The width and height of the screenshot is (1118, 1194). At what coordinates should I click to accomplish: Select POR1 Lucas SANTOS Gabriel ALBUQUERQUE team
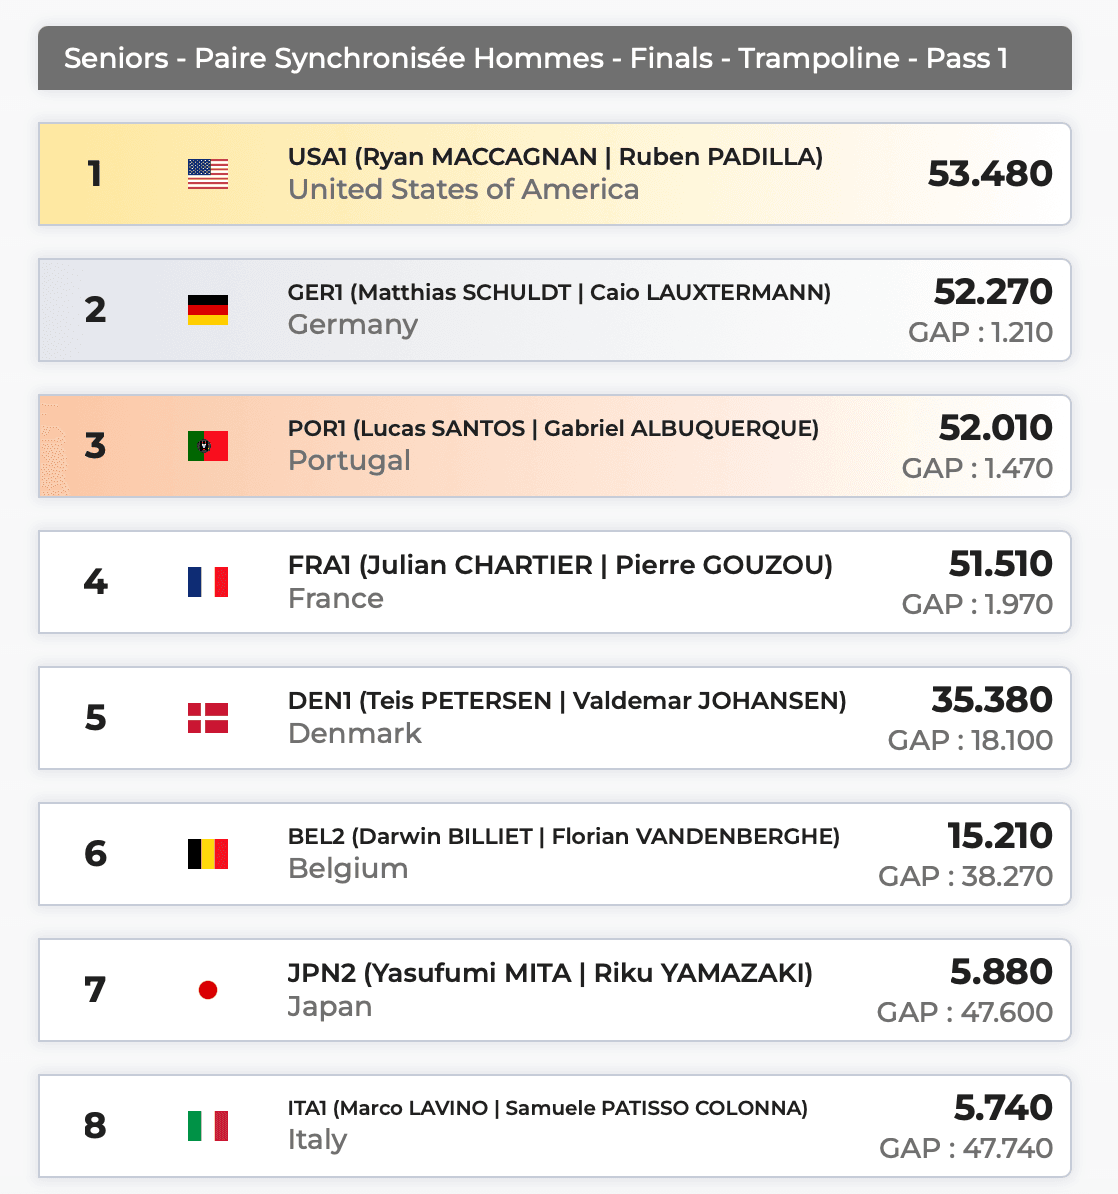[553, 429]
